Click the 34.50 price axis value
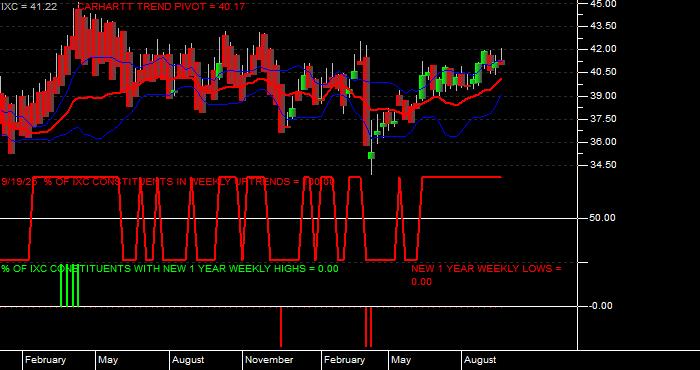700x370 pixels. pyautogui.click(x=604, y=165)
